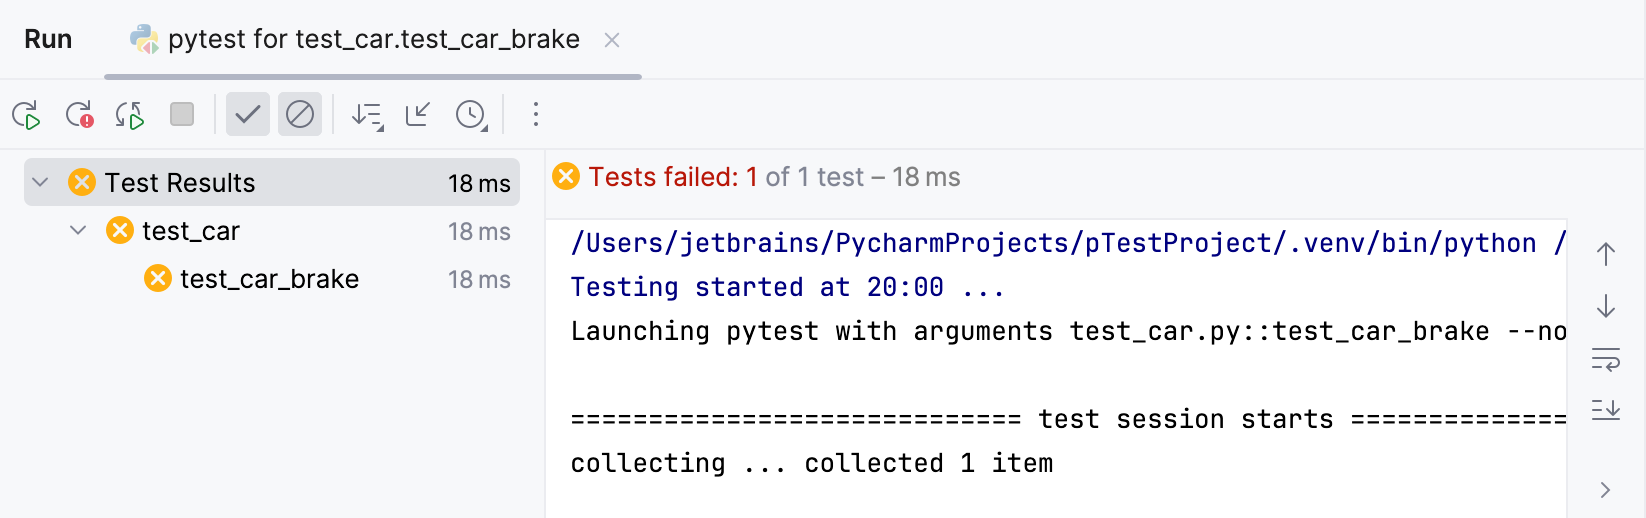Open the More options kebab menu

536,115
